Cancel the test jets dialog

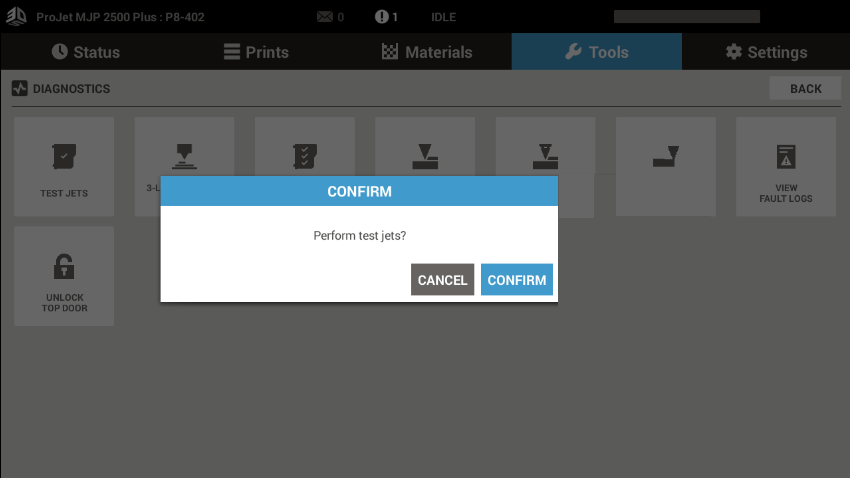pos(442,280)
